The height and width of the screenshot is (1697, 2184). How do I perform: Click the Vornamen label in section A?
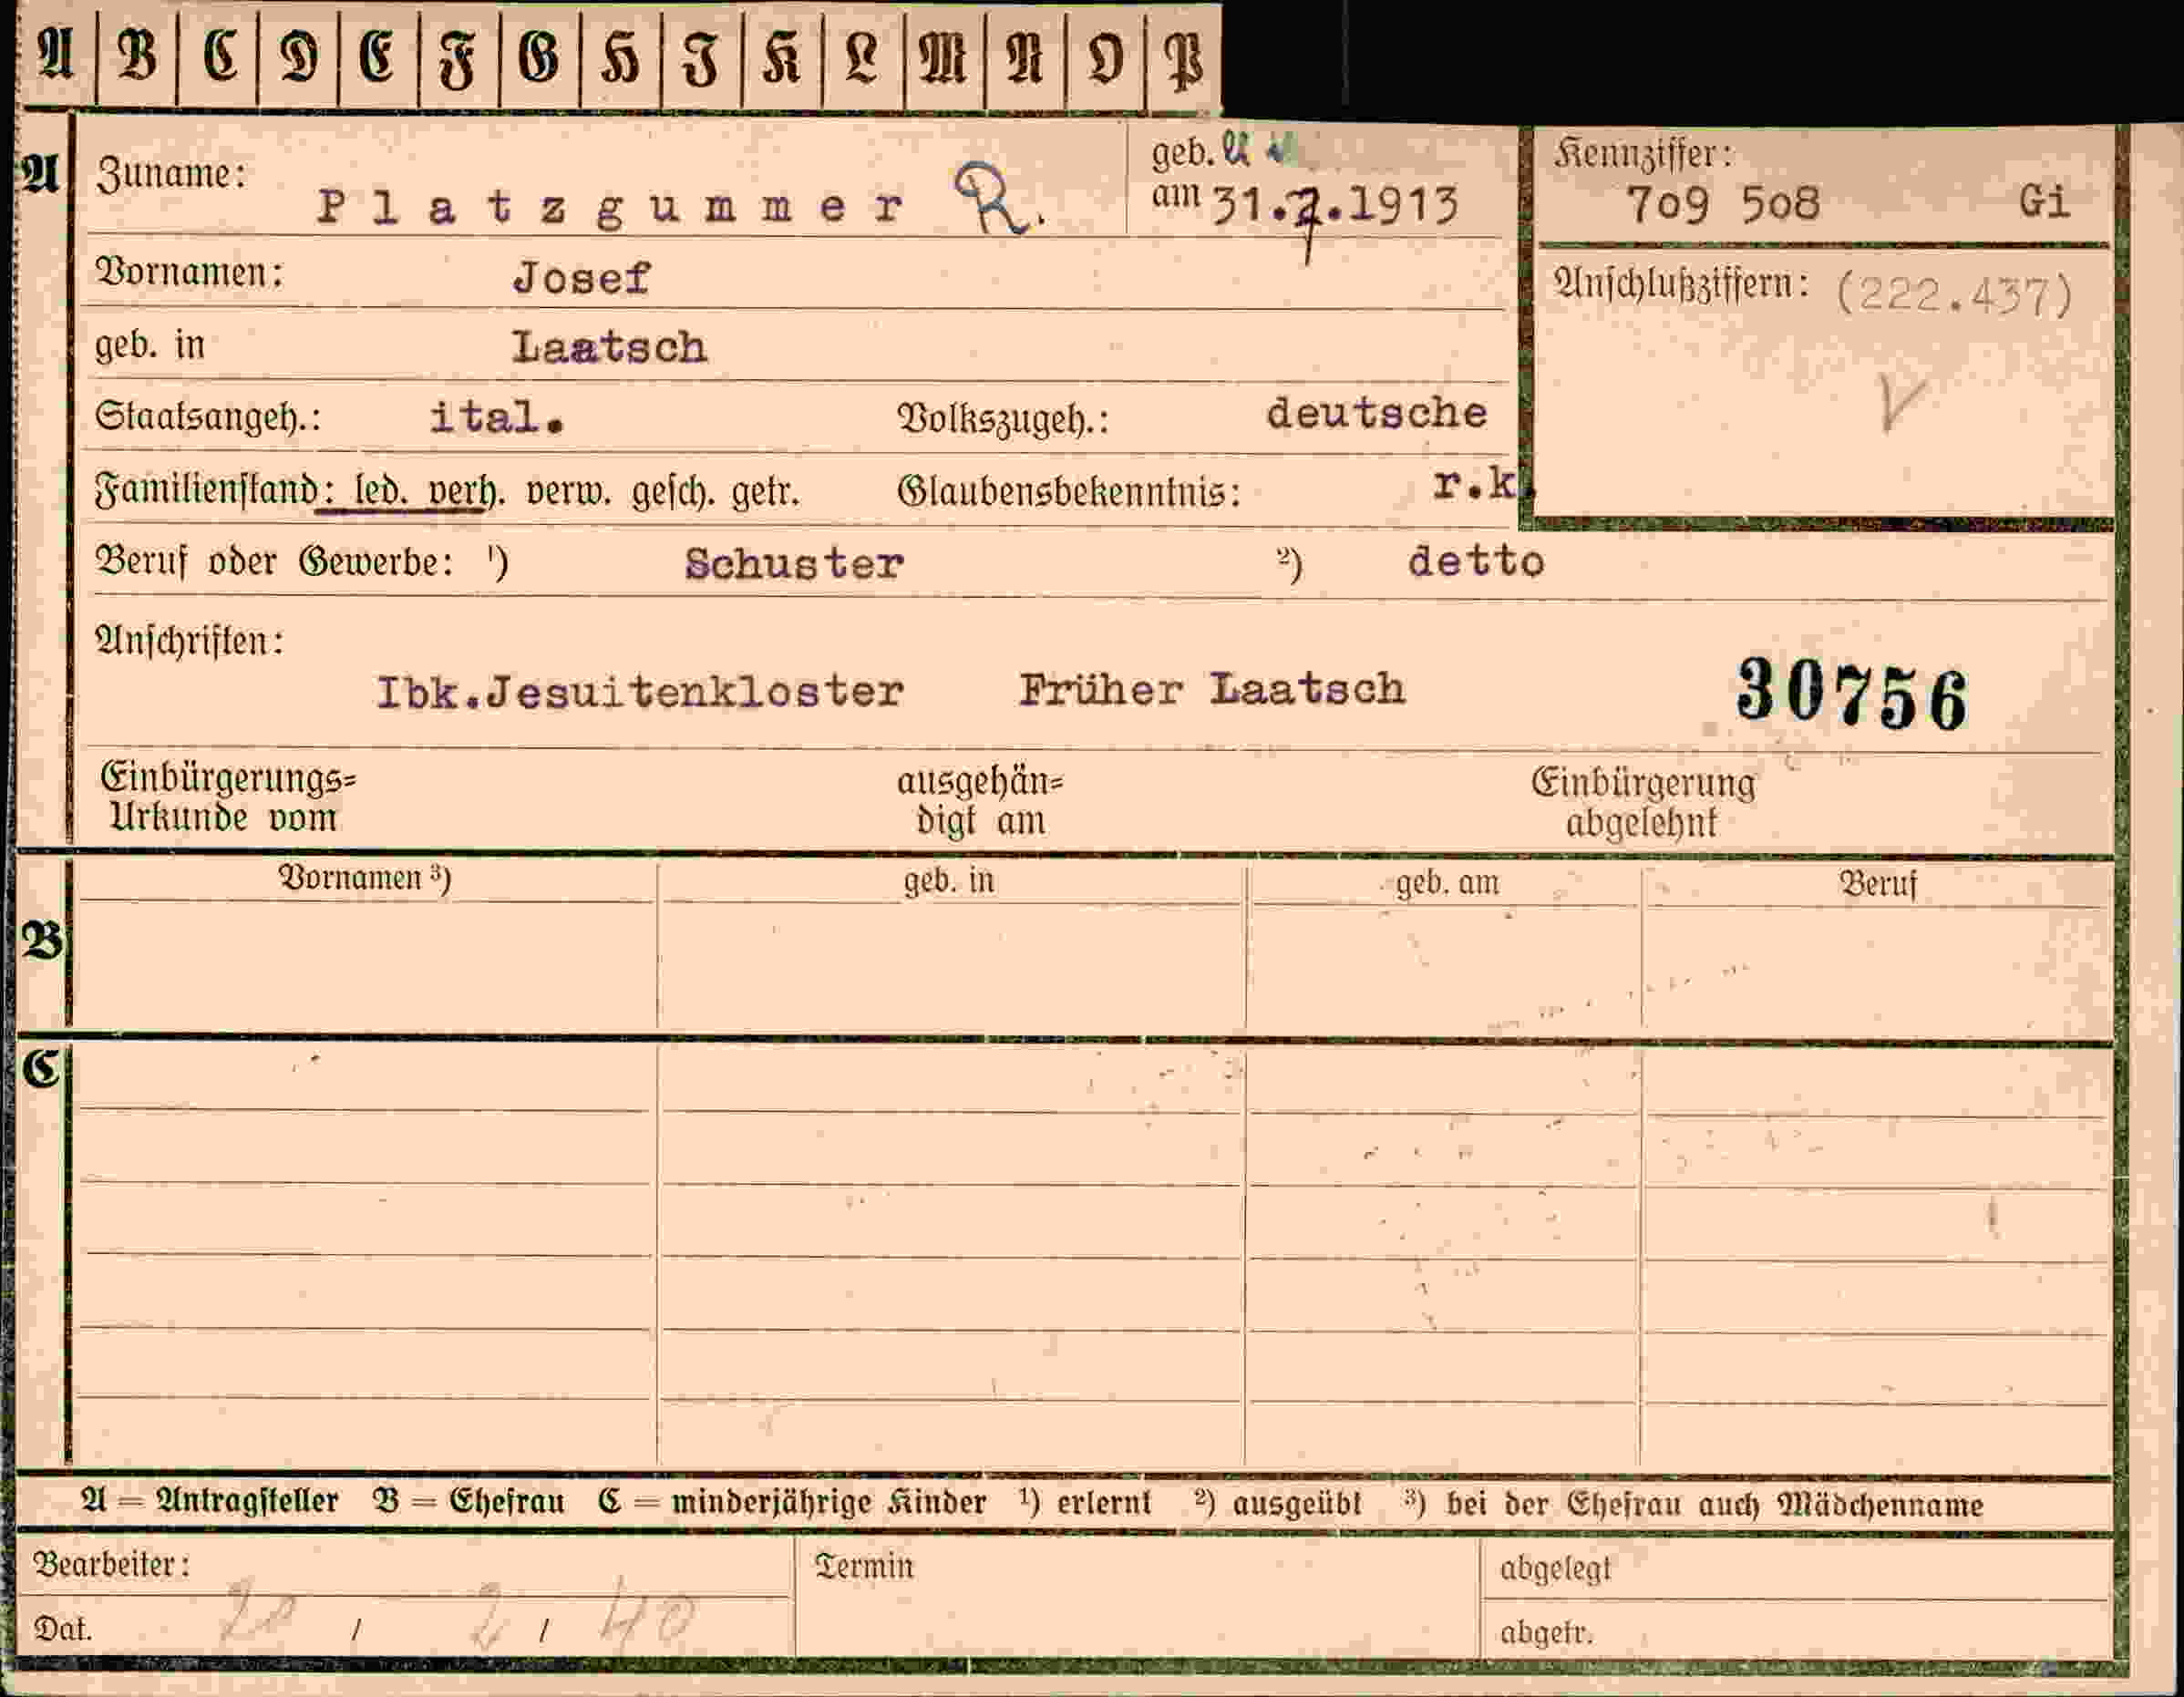[x=189, y=272]
